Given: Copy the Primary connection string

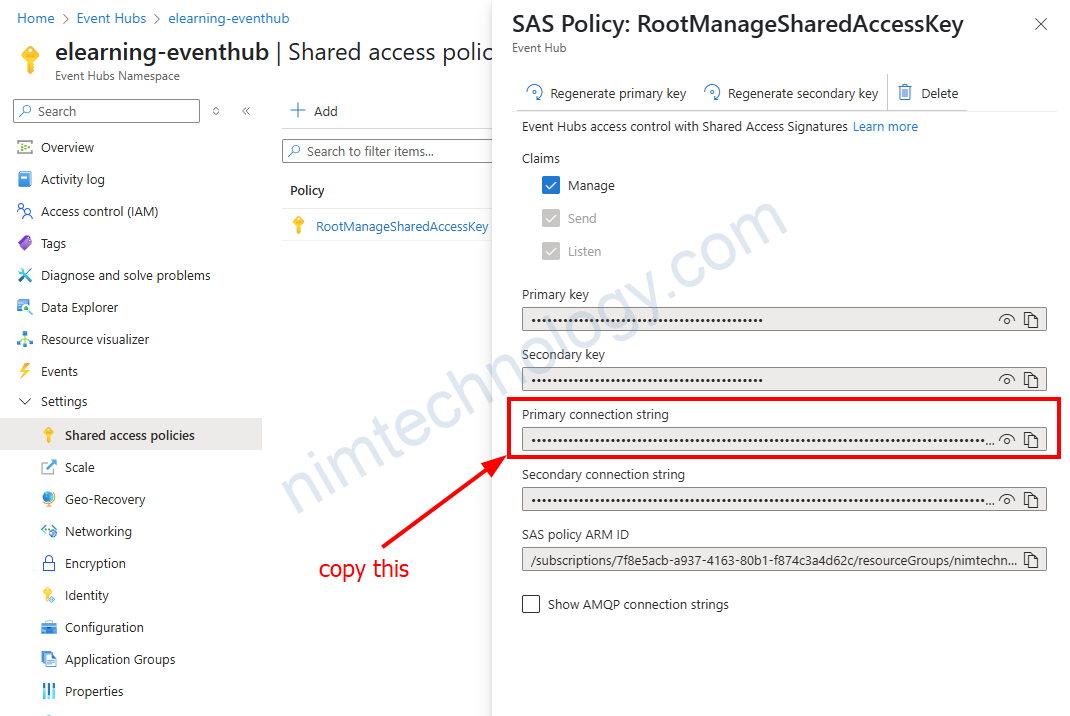Looking at the screenshot, I should coord(1031,440).
